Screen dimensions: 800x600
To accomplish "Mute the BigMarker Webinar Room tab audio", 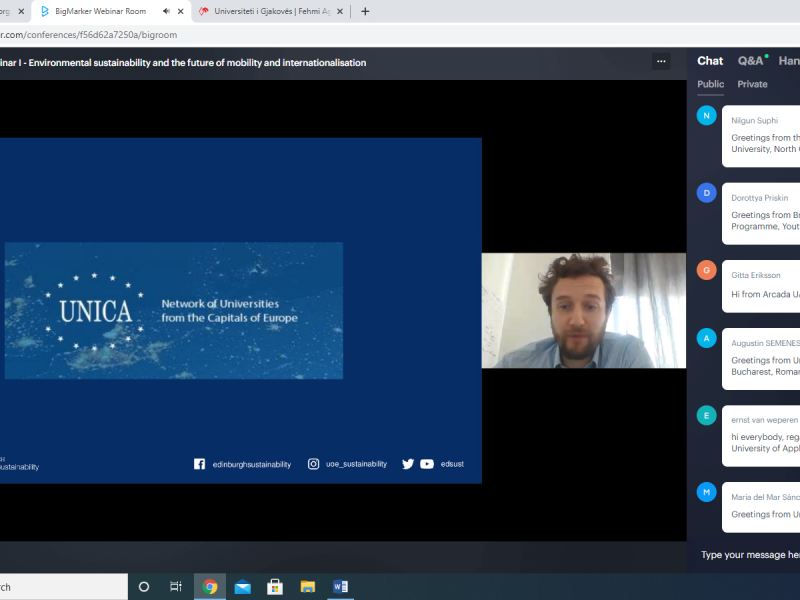I will pyautogui.click(x=166, y=11).
